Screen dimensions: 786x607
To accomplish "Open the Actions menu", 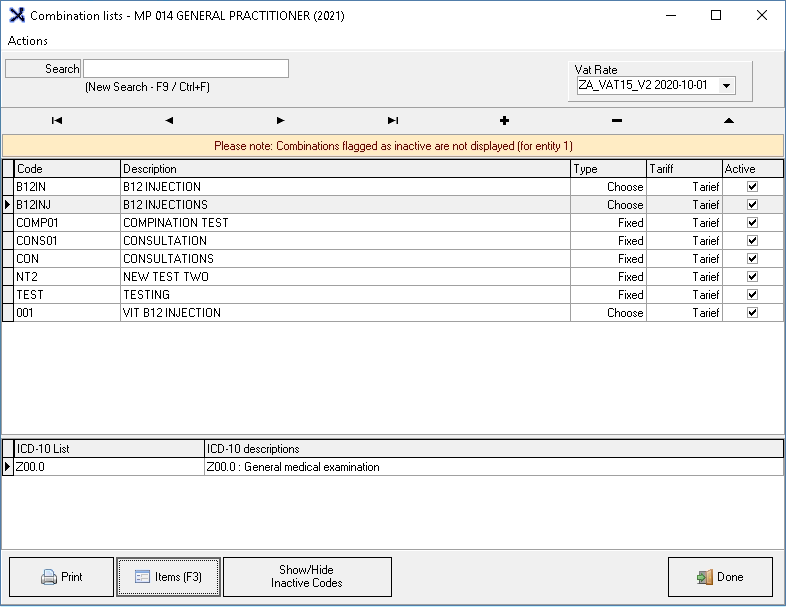I will 28,41.
